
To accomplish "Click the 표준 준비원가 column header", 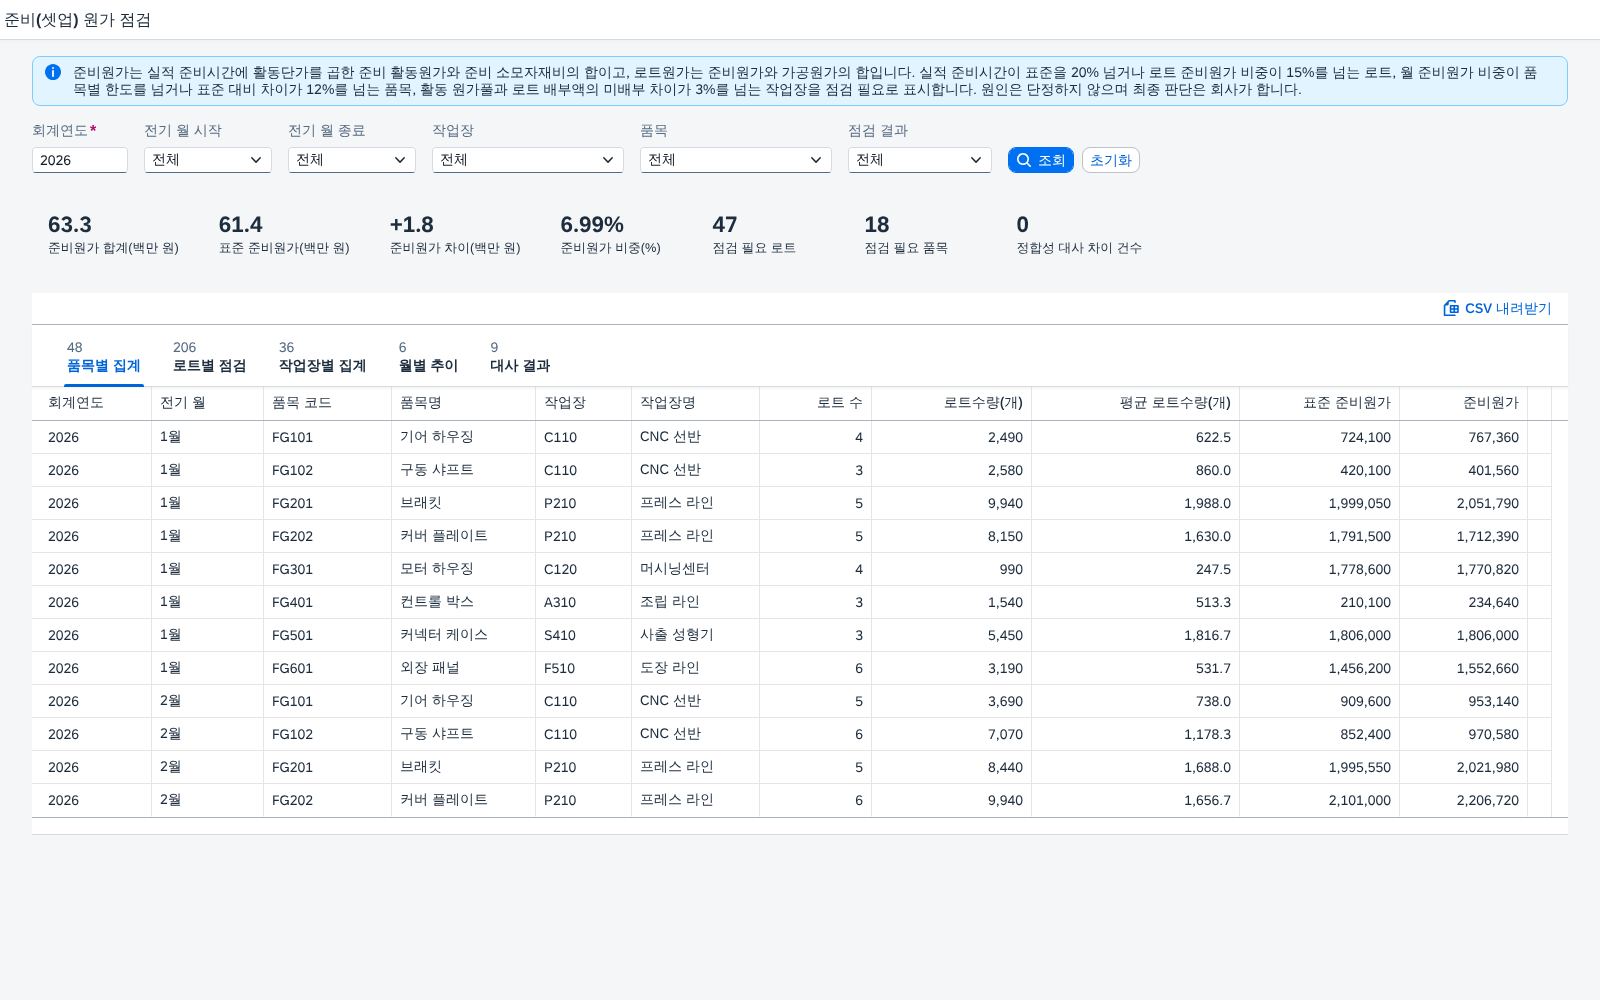I will (1320, 403).
